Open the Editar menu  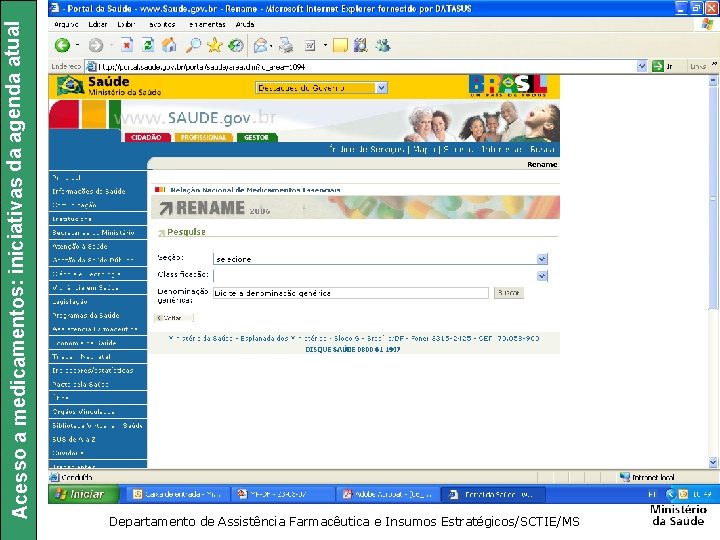(x=98, y=24)
